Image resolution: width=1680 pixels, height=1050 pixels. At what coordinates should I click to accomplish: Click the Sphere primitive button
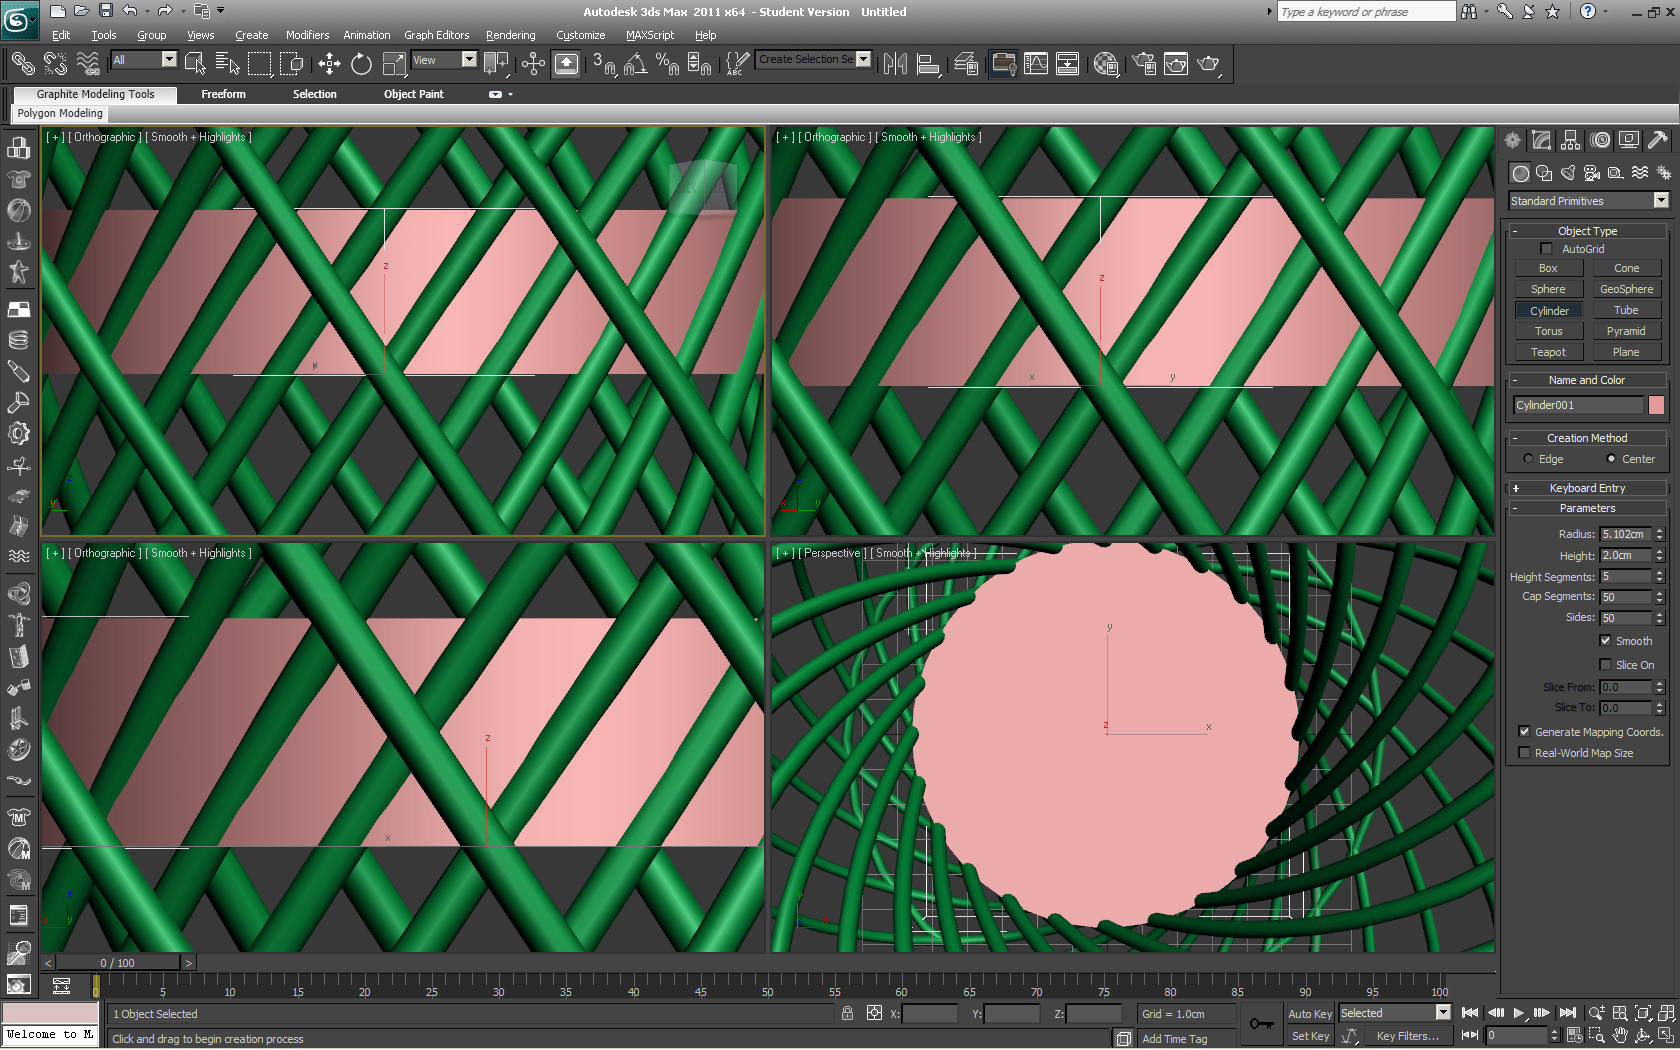click(x=1548, y=289)
